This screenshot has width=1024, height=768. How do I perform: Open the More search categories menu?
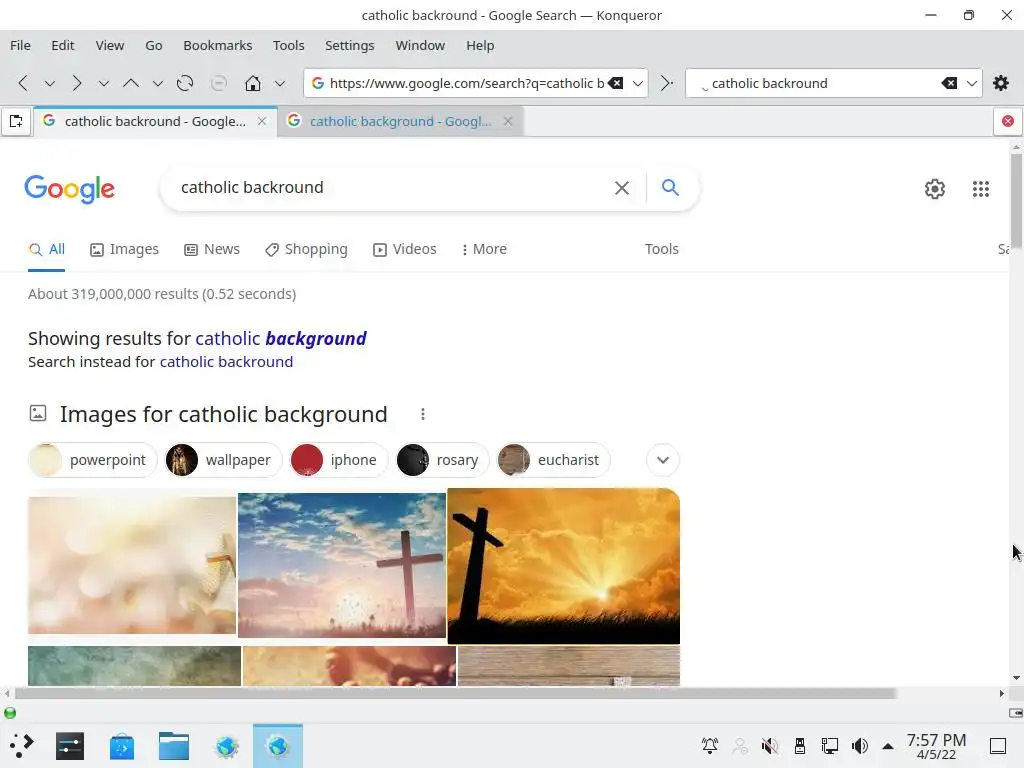[x=484, y=249]
